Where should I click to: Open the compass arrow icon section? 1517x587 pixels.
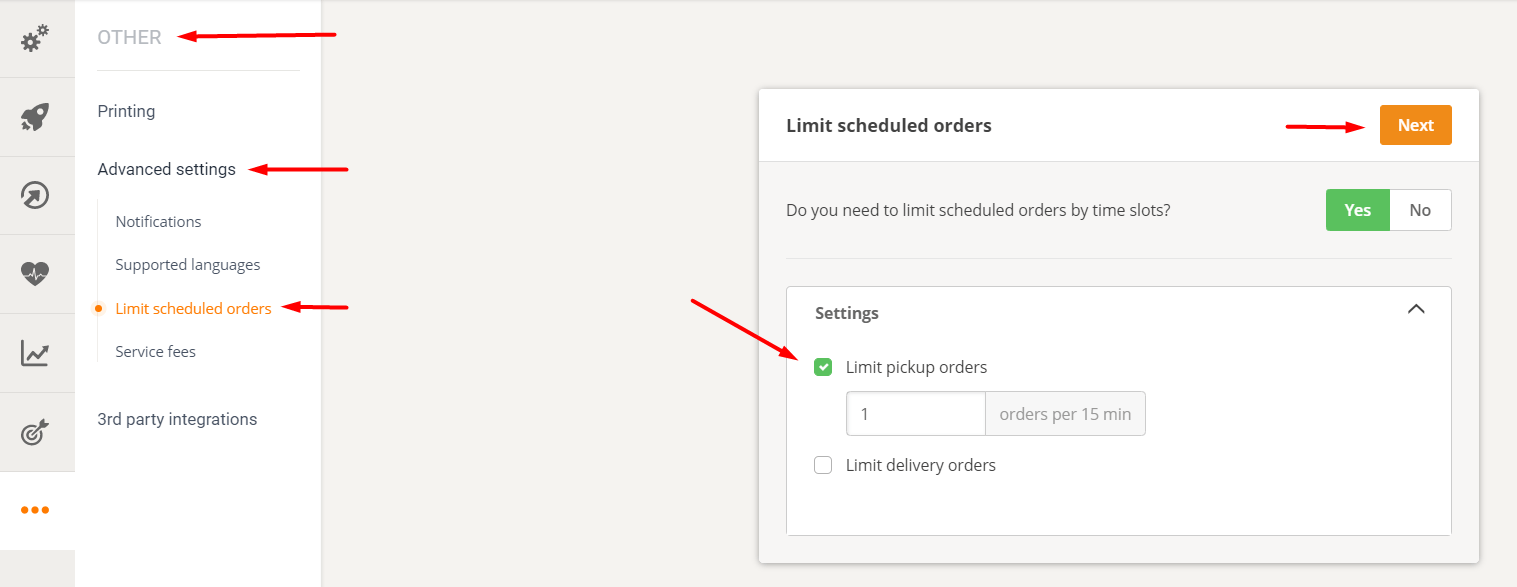36,195
